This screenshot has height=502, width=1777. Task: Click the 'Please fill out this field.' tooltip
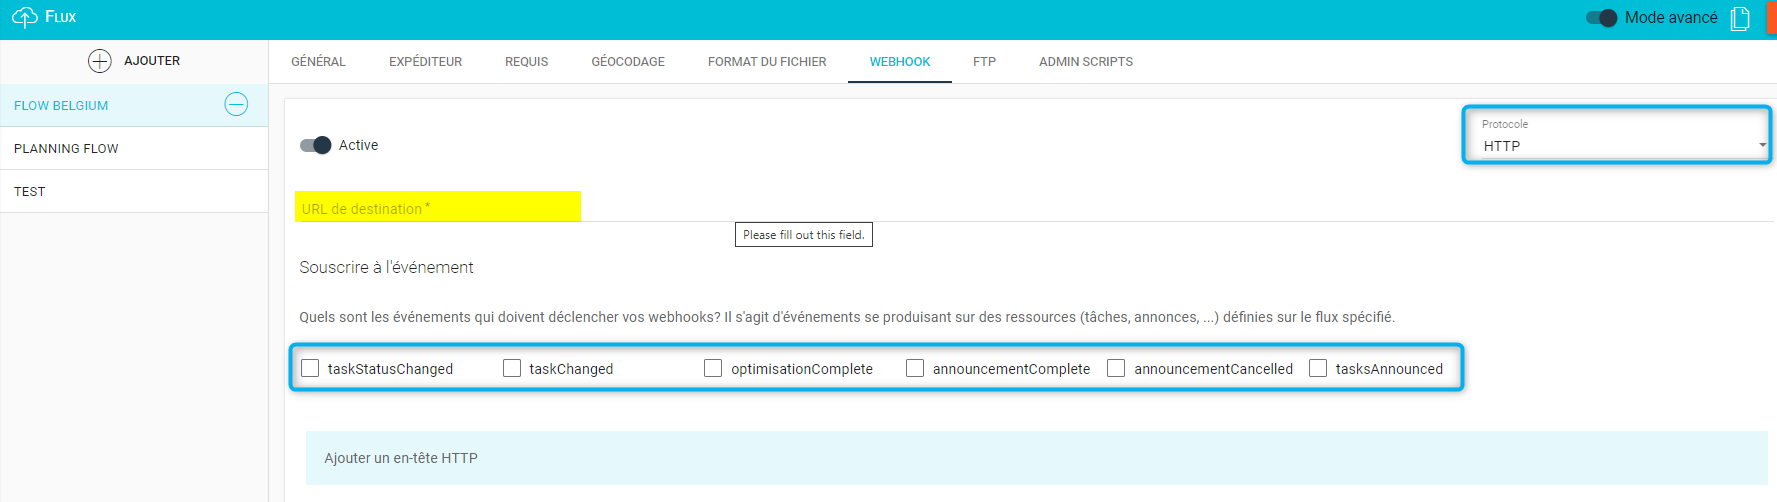(x=804, y=235)
